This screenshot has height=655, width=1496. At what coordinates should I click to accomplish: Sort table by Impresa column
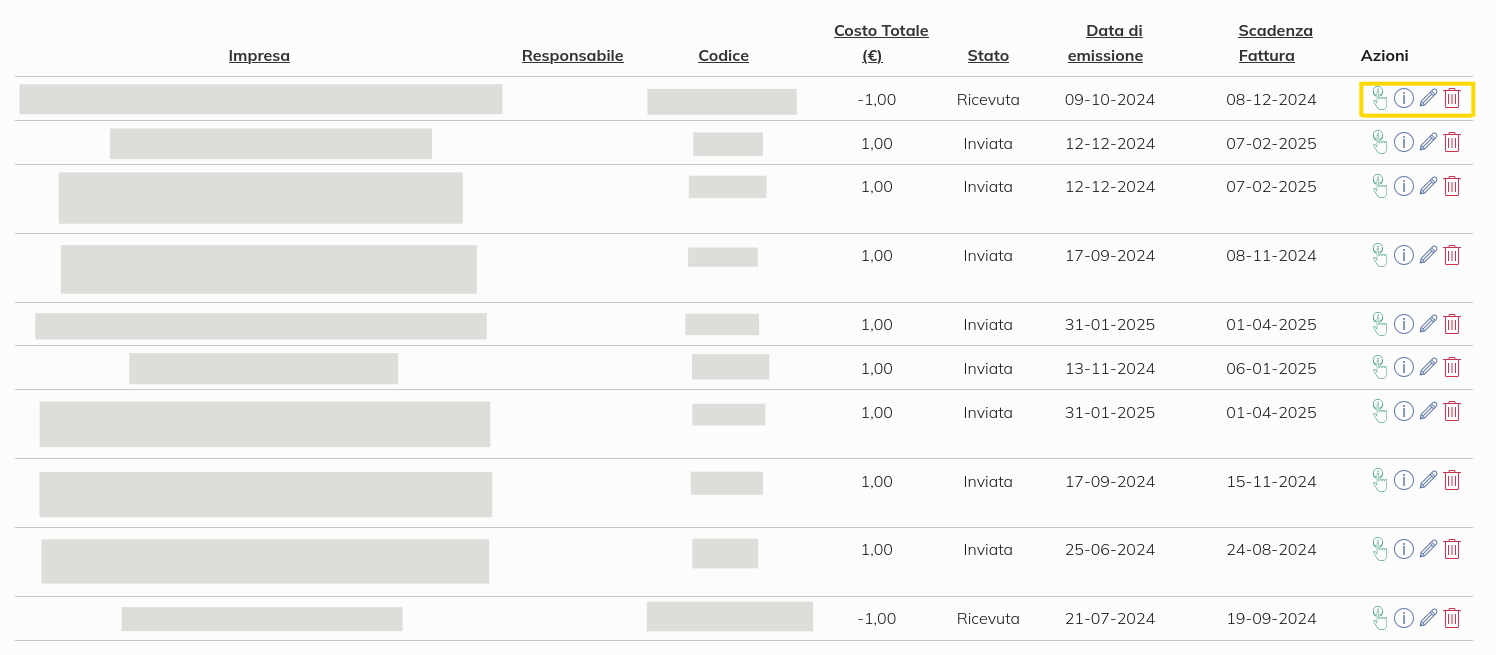coord(259,56)
